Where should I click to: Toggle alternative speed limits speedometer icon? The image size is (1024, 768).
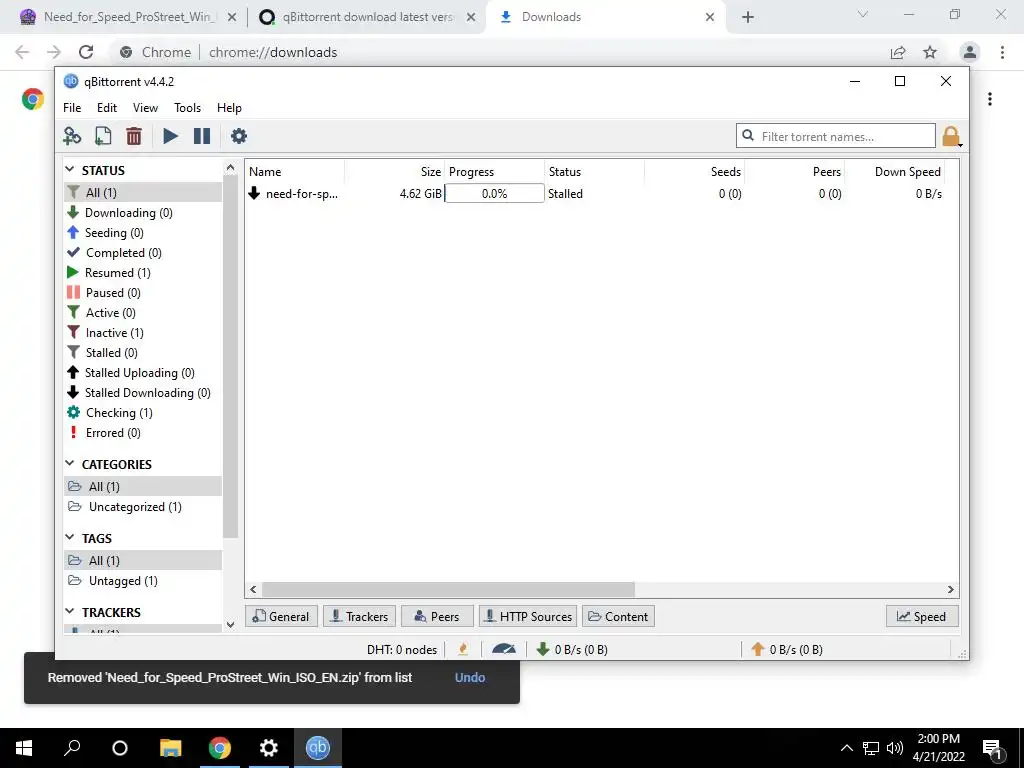504,649
